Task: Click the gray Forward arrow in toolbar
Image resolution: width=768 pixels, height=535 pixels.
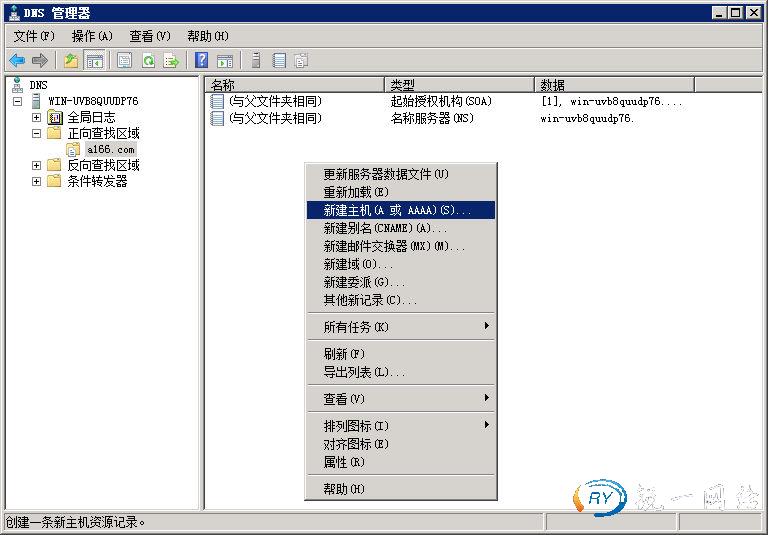Action: pos(40,61)
